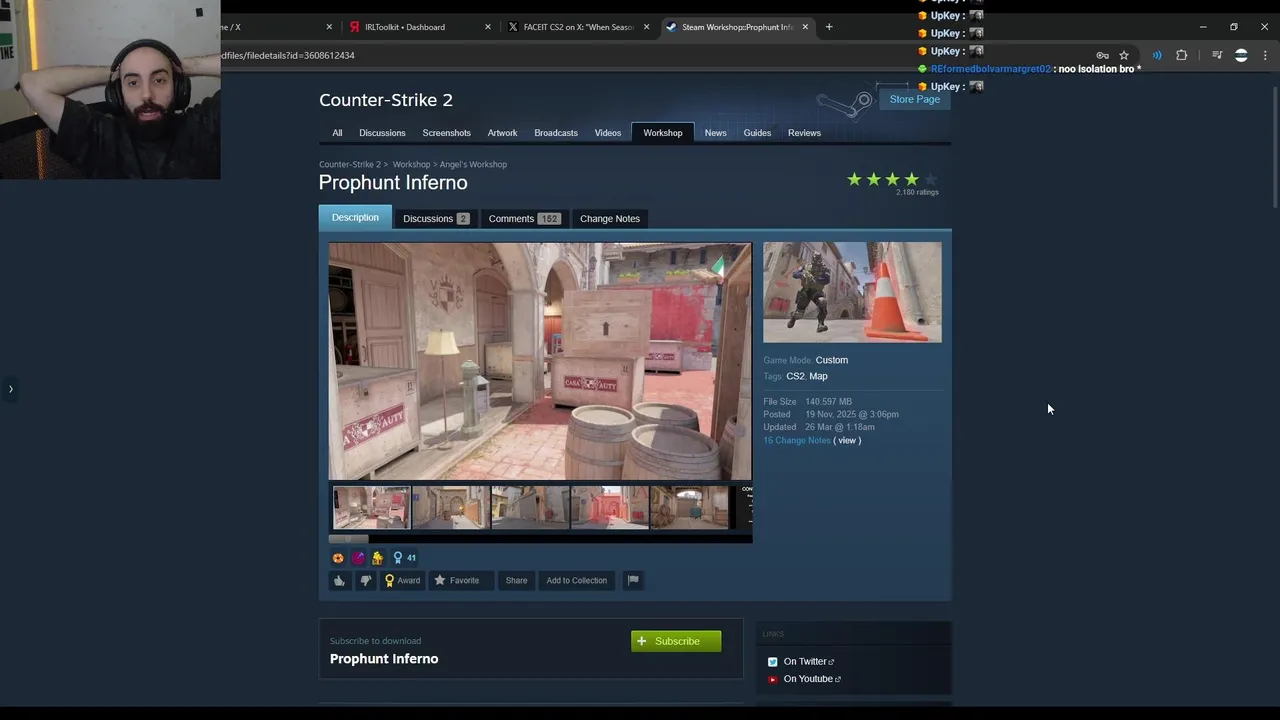Select the fourth red-wall screenshot thumbnail
This screenshot has height=720, width=1280.
pos(610,508)
